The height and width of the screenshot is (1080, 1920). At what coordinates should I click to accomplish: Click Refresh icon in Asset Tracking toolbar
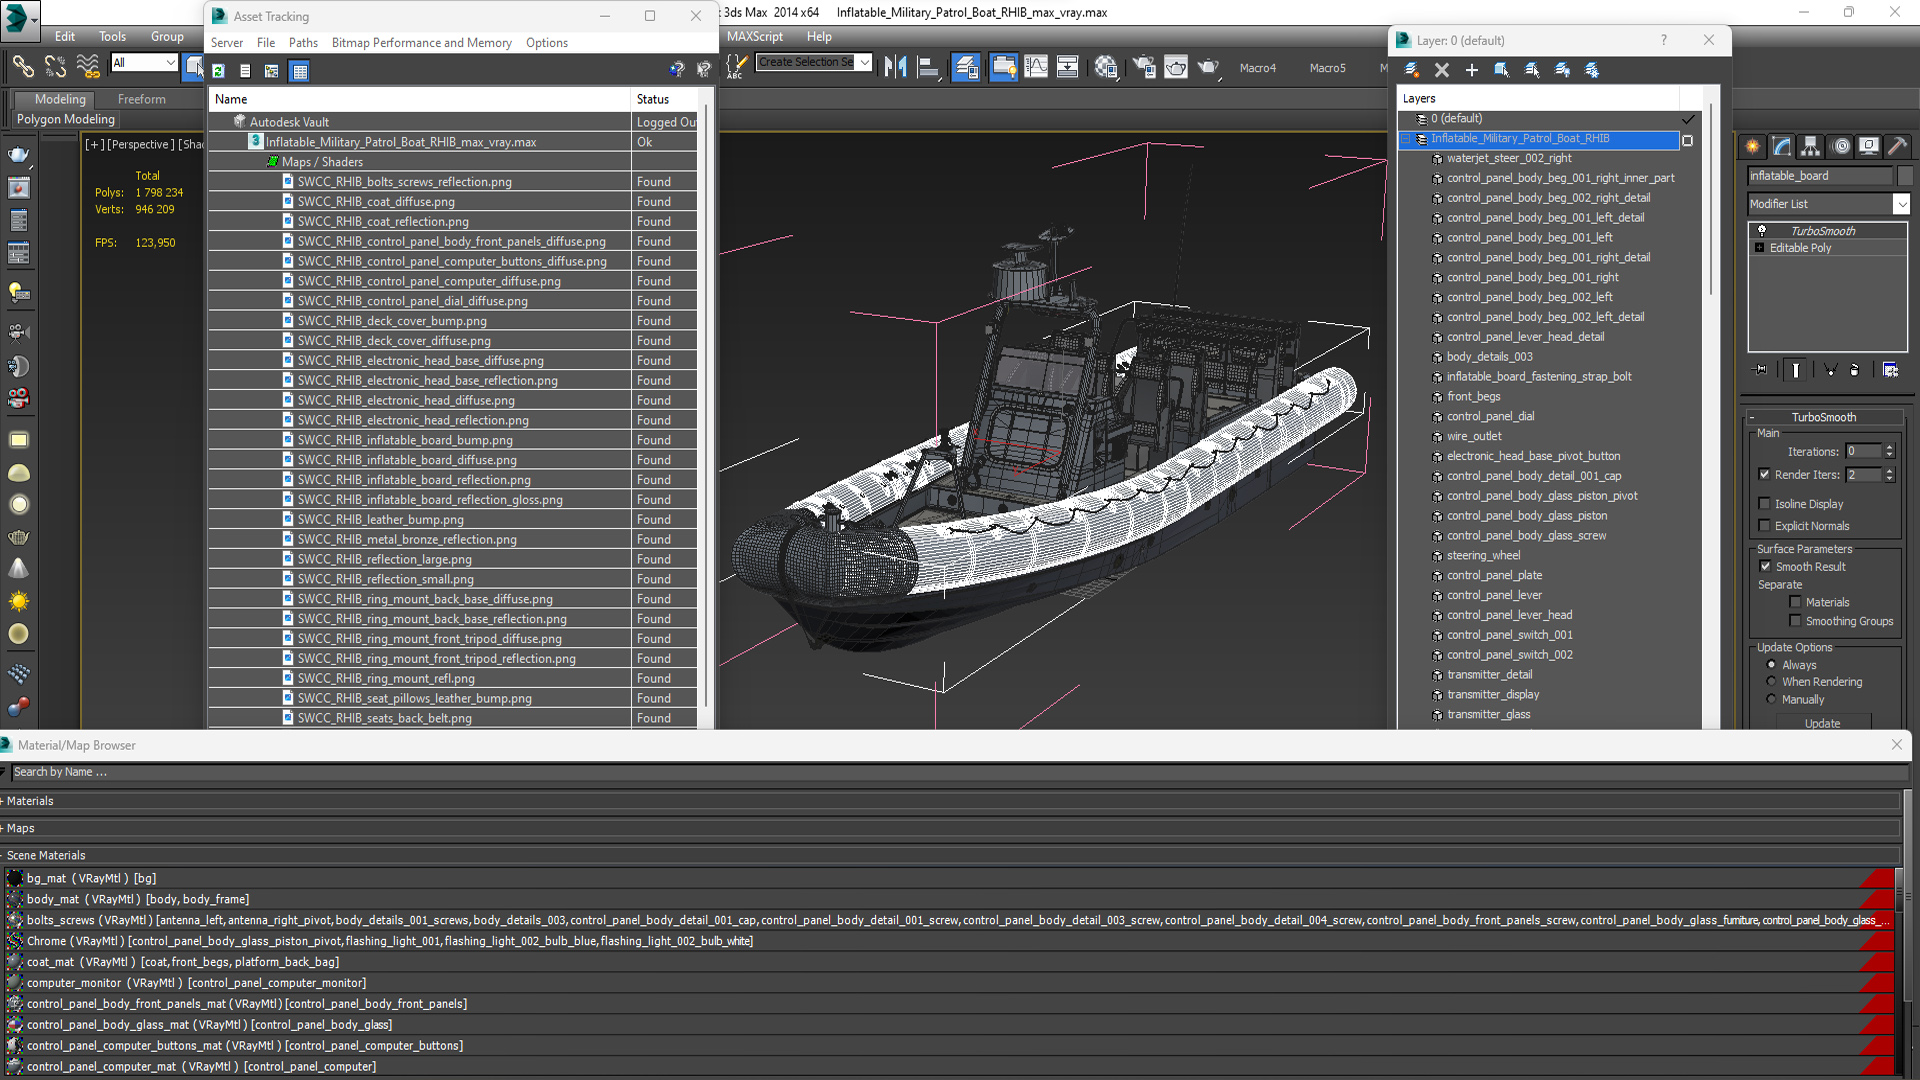click(x=218, y=71)
